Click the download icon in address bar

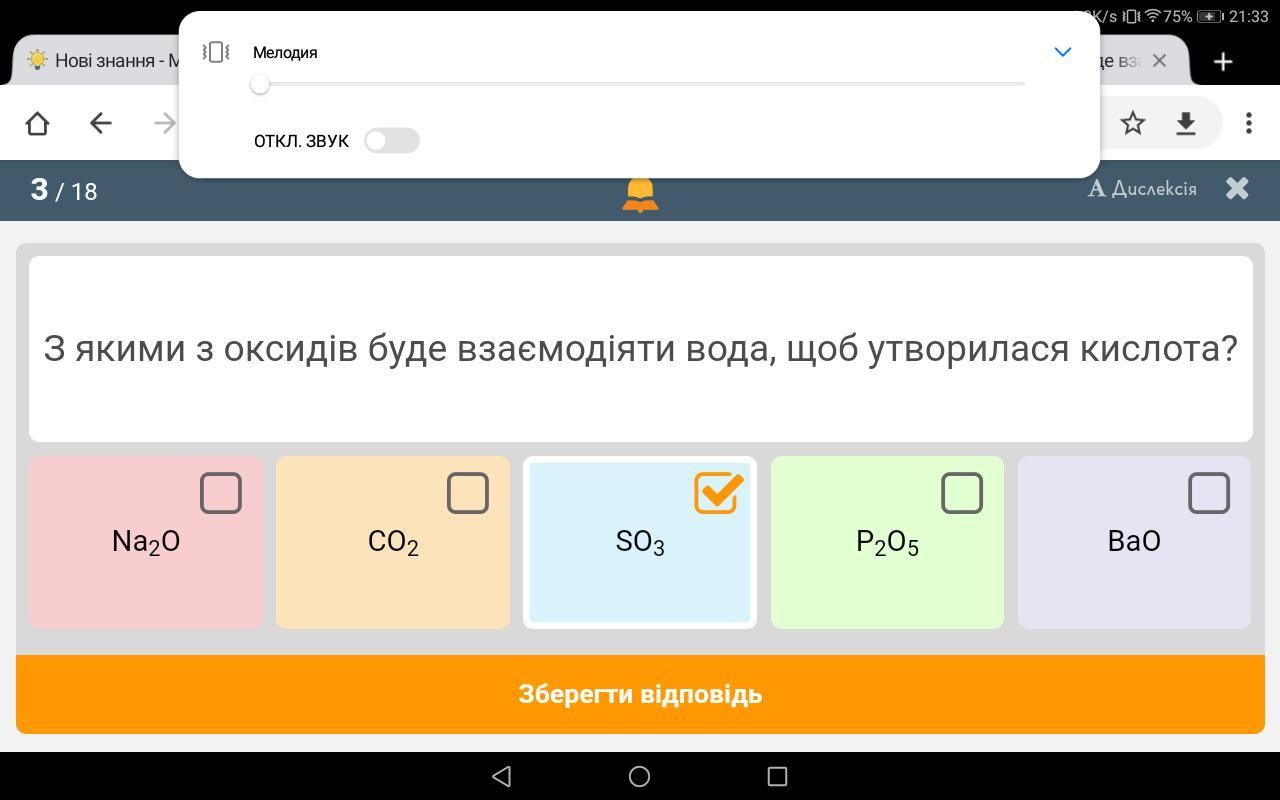[1186, 123]
